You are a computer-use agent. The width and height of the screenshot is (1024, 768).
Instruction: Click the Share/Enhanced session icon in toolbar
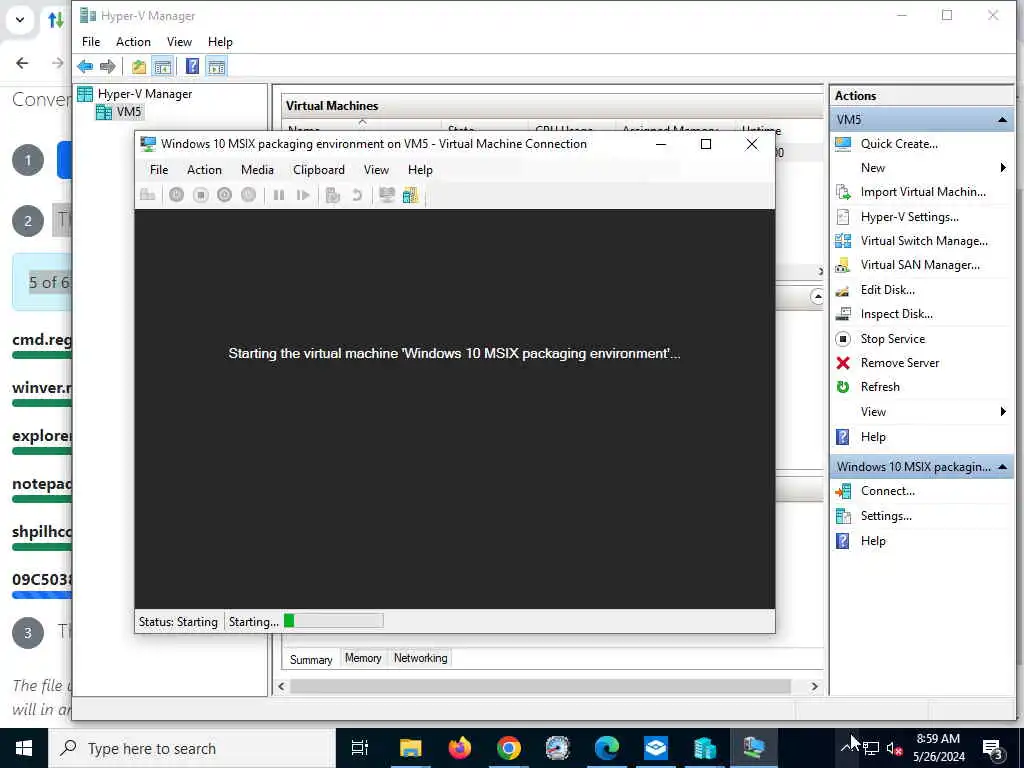click(410, 195)
